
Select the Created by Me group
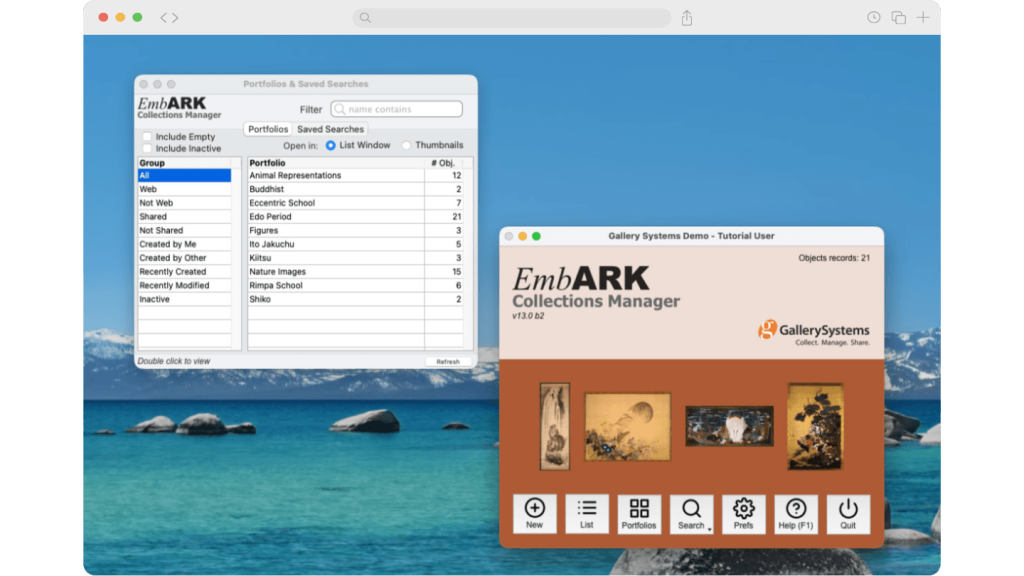pyautogui.click(x=184, y=244)
